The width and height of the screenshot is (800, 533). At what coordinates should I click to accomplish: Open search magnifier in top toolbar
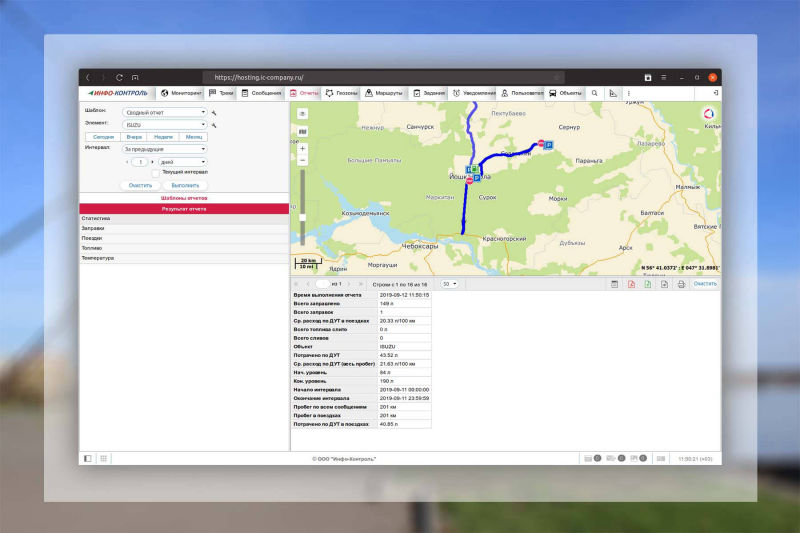tap(594, 93)
